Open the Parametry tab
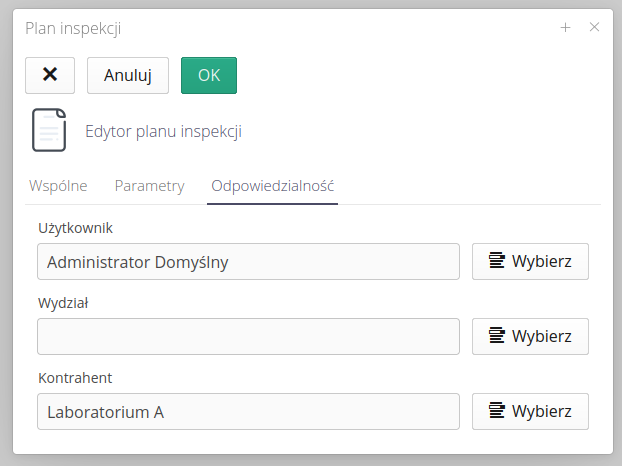This screenshot has height=466, width=622. tap(150, 186)
